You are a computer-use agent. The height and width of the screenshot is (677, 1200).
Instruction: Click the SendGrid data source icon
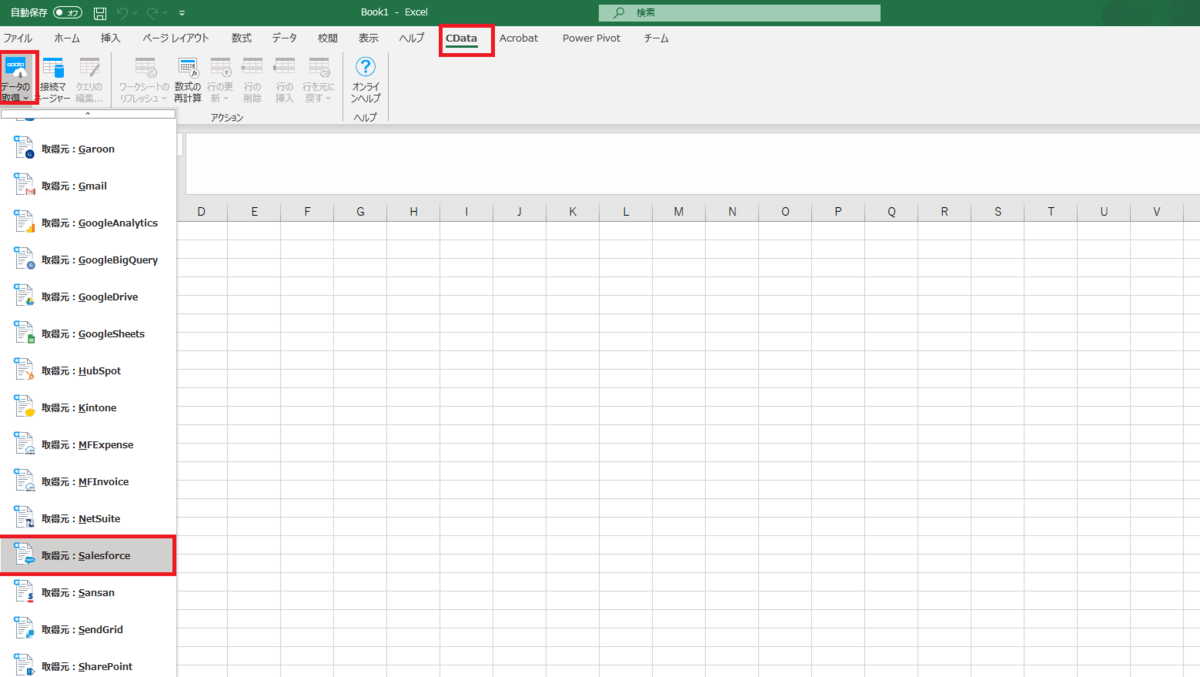coord(24,630)
